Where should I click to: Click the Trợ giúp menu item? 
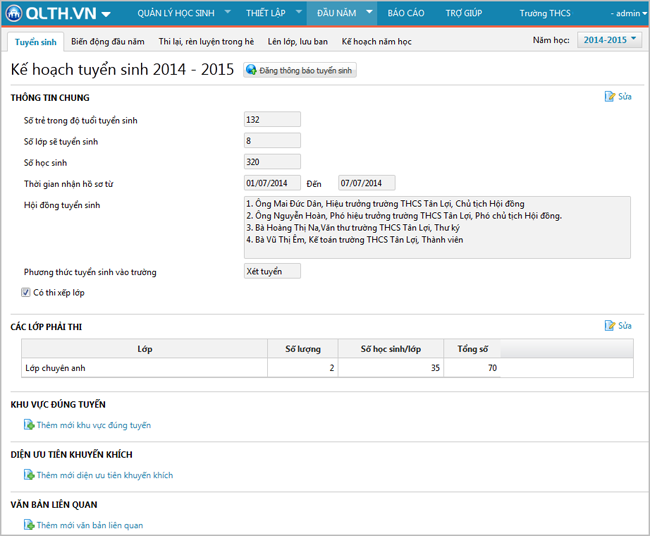point(463,14)
